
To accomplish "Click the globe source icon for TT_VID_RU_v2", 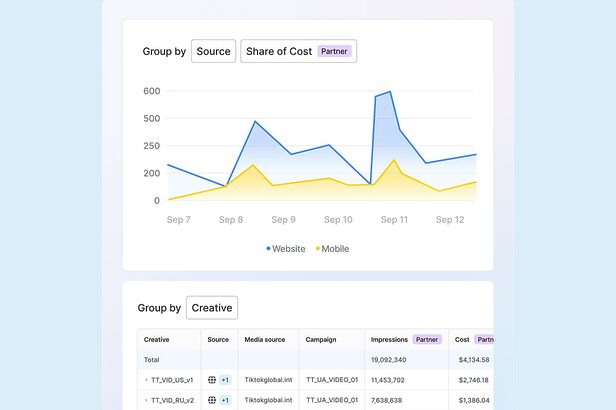I will pos(212,400).
